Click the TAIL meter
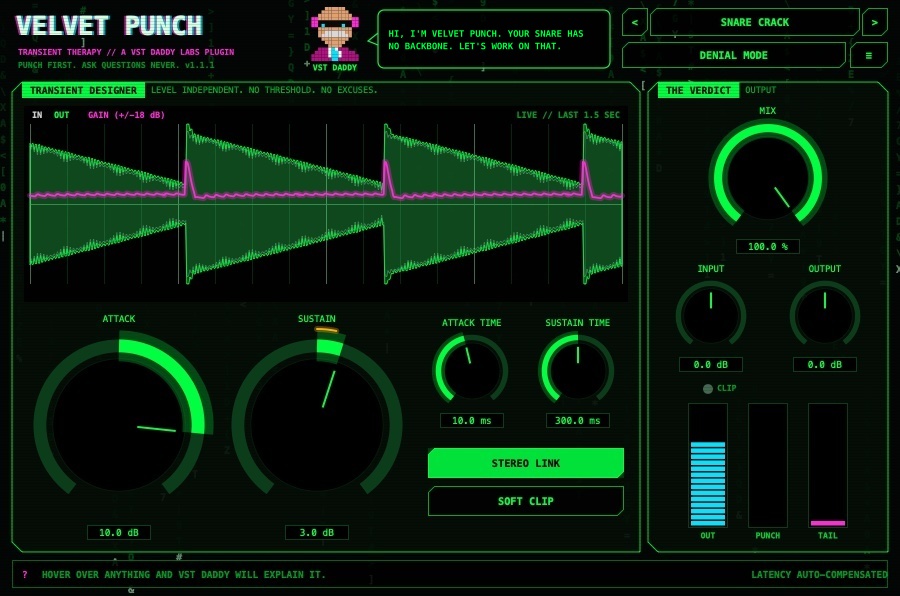 click(x=828, y=466)
